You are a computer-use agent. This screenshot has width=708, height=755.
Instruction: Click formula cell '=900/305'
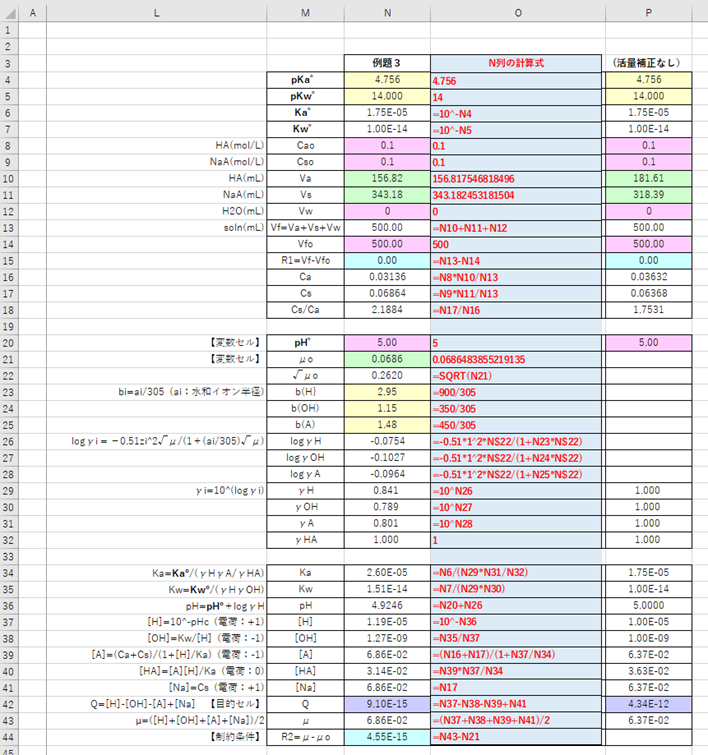pos(516,392)
